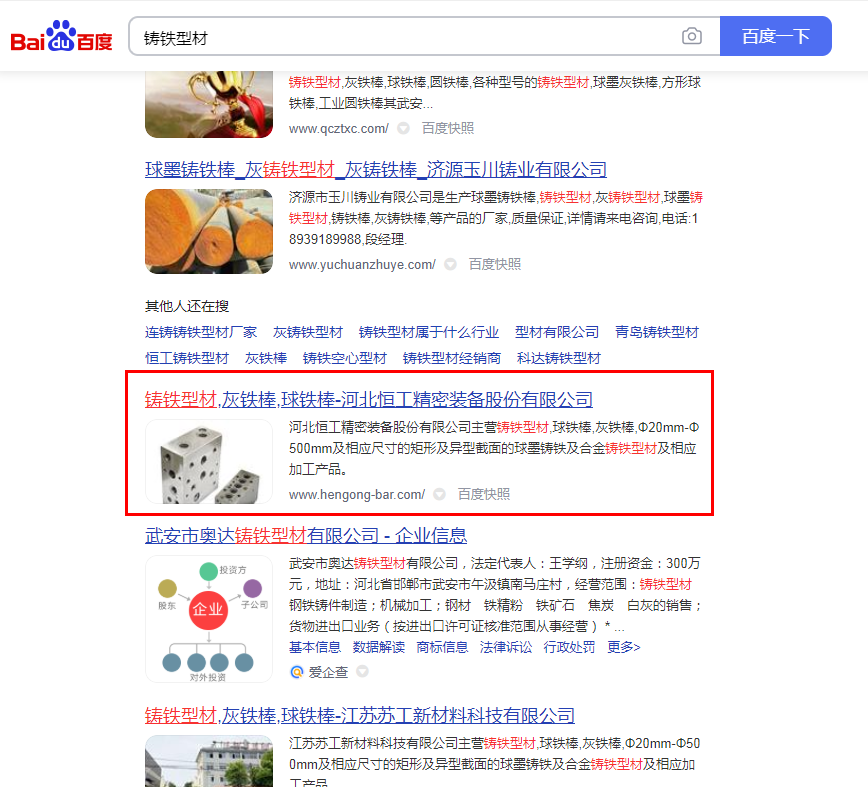Expand dropdown arrow beside www.hengong-bar.com
Viewport: 868px width, 787px height.
click(440, 494)
